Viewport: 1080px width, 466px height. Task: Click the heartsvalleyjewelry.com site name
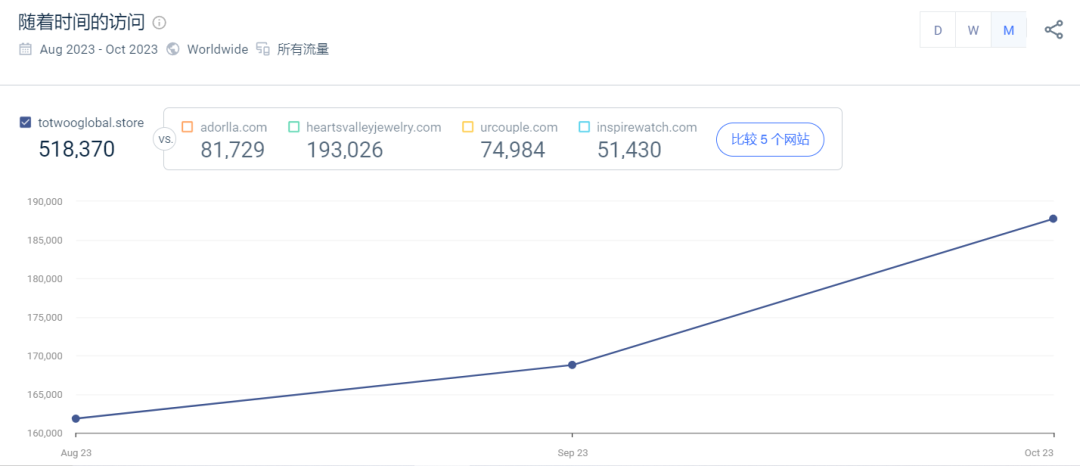coord(373,127)
